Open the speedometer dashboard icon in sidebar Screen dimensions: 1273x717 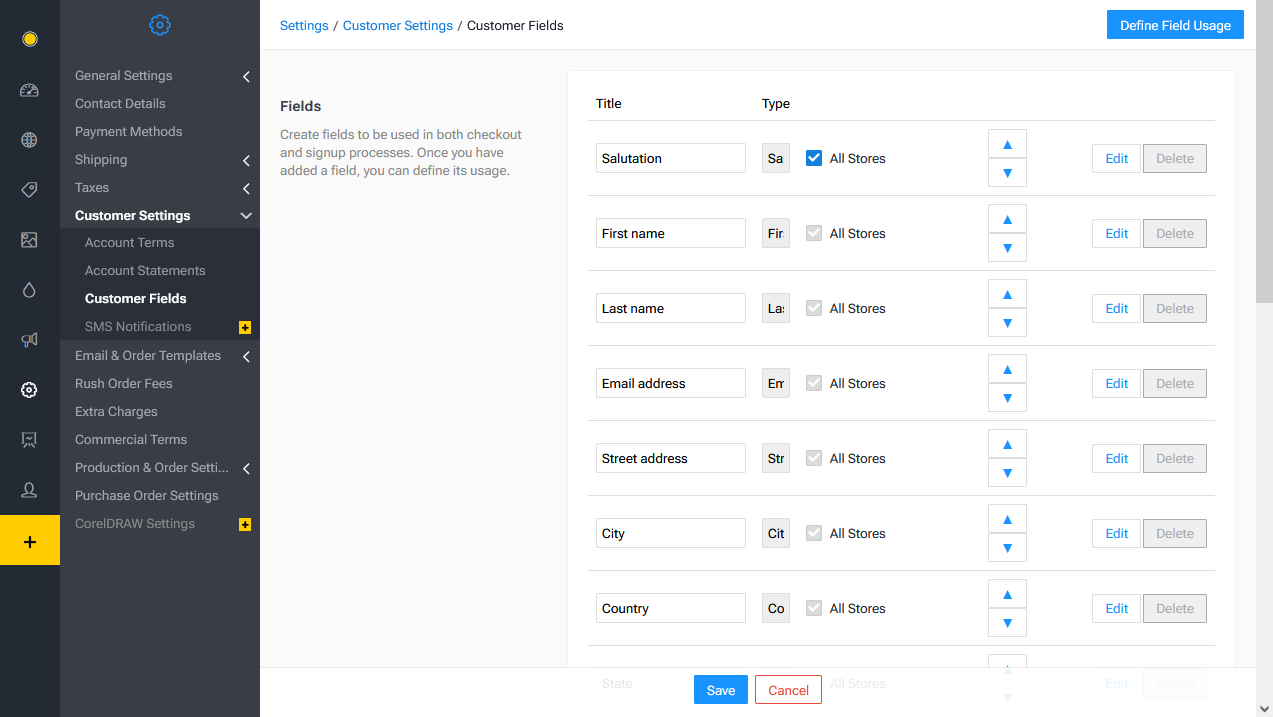(29, 89)
